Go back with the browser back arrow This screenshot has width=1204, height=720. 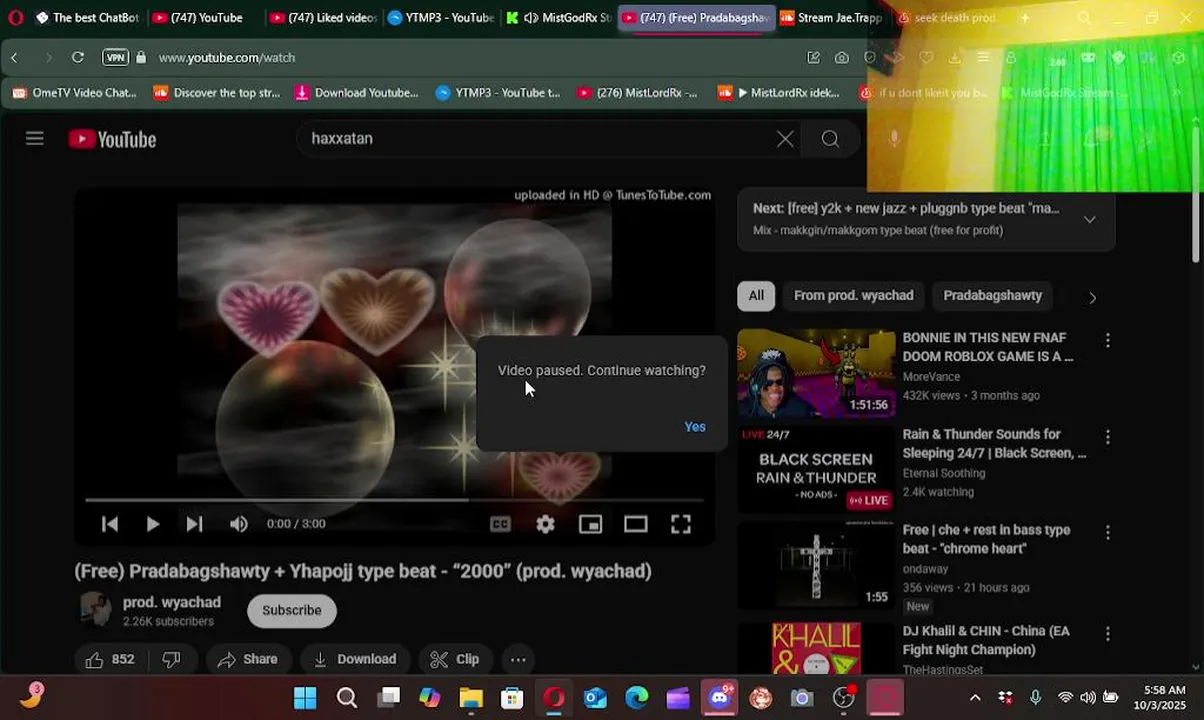[x=15, y=58]
